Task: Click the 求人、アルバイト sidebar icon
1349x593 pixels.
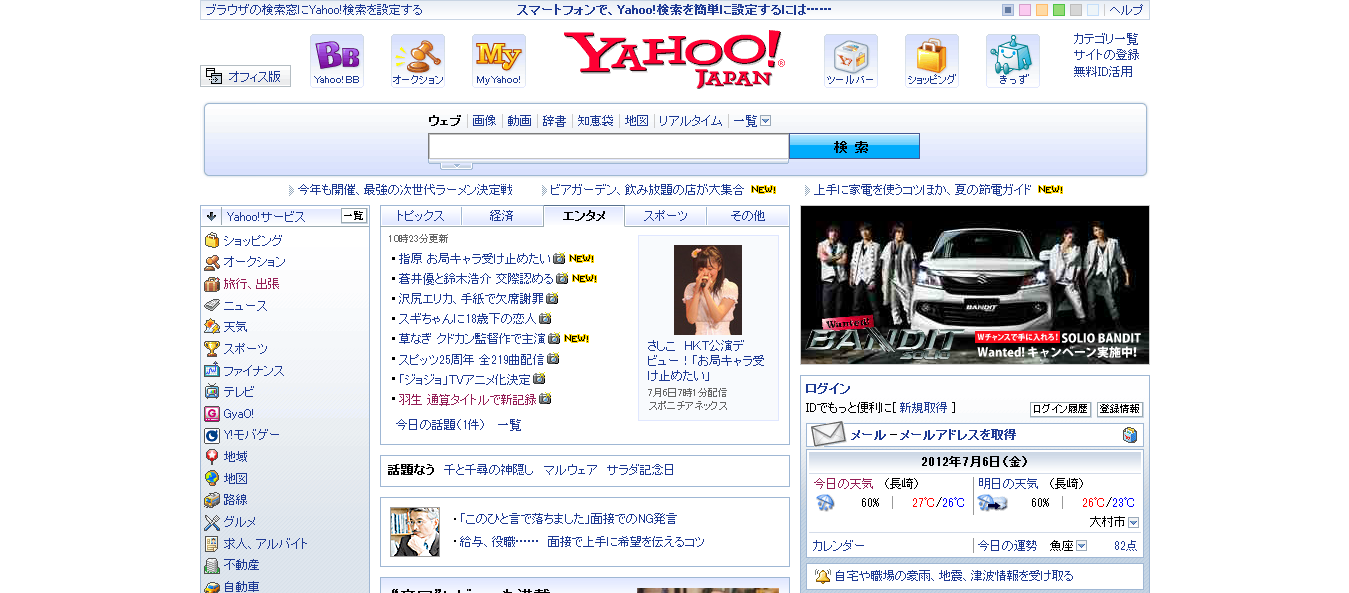Action: (x=212, y=544)
